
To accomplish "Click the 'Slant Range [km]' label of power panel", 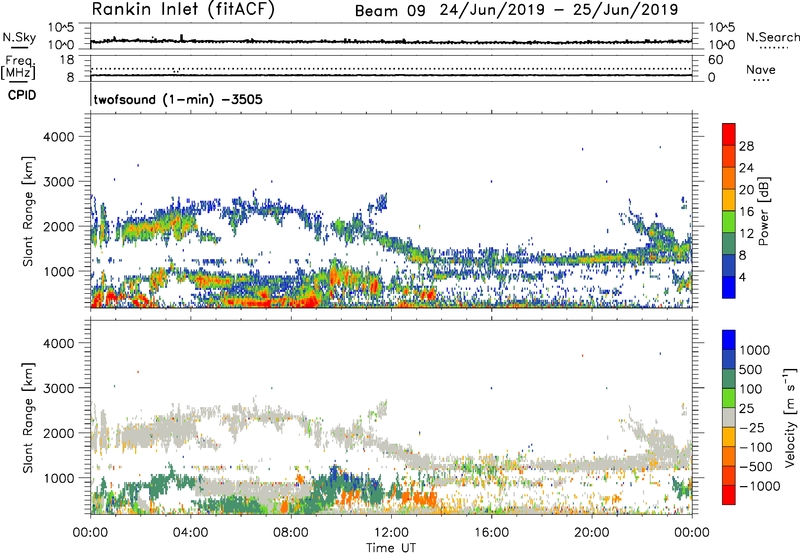I will click(x=28, y=211).
